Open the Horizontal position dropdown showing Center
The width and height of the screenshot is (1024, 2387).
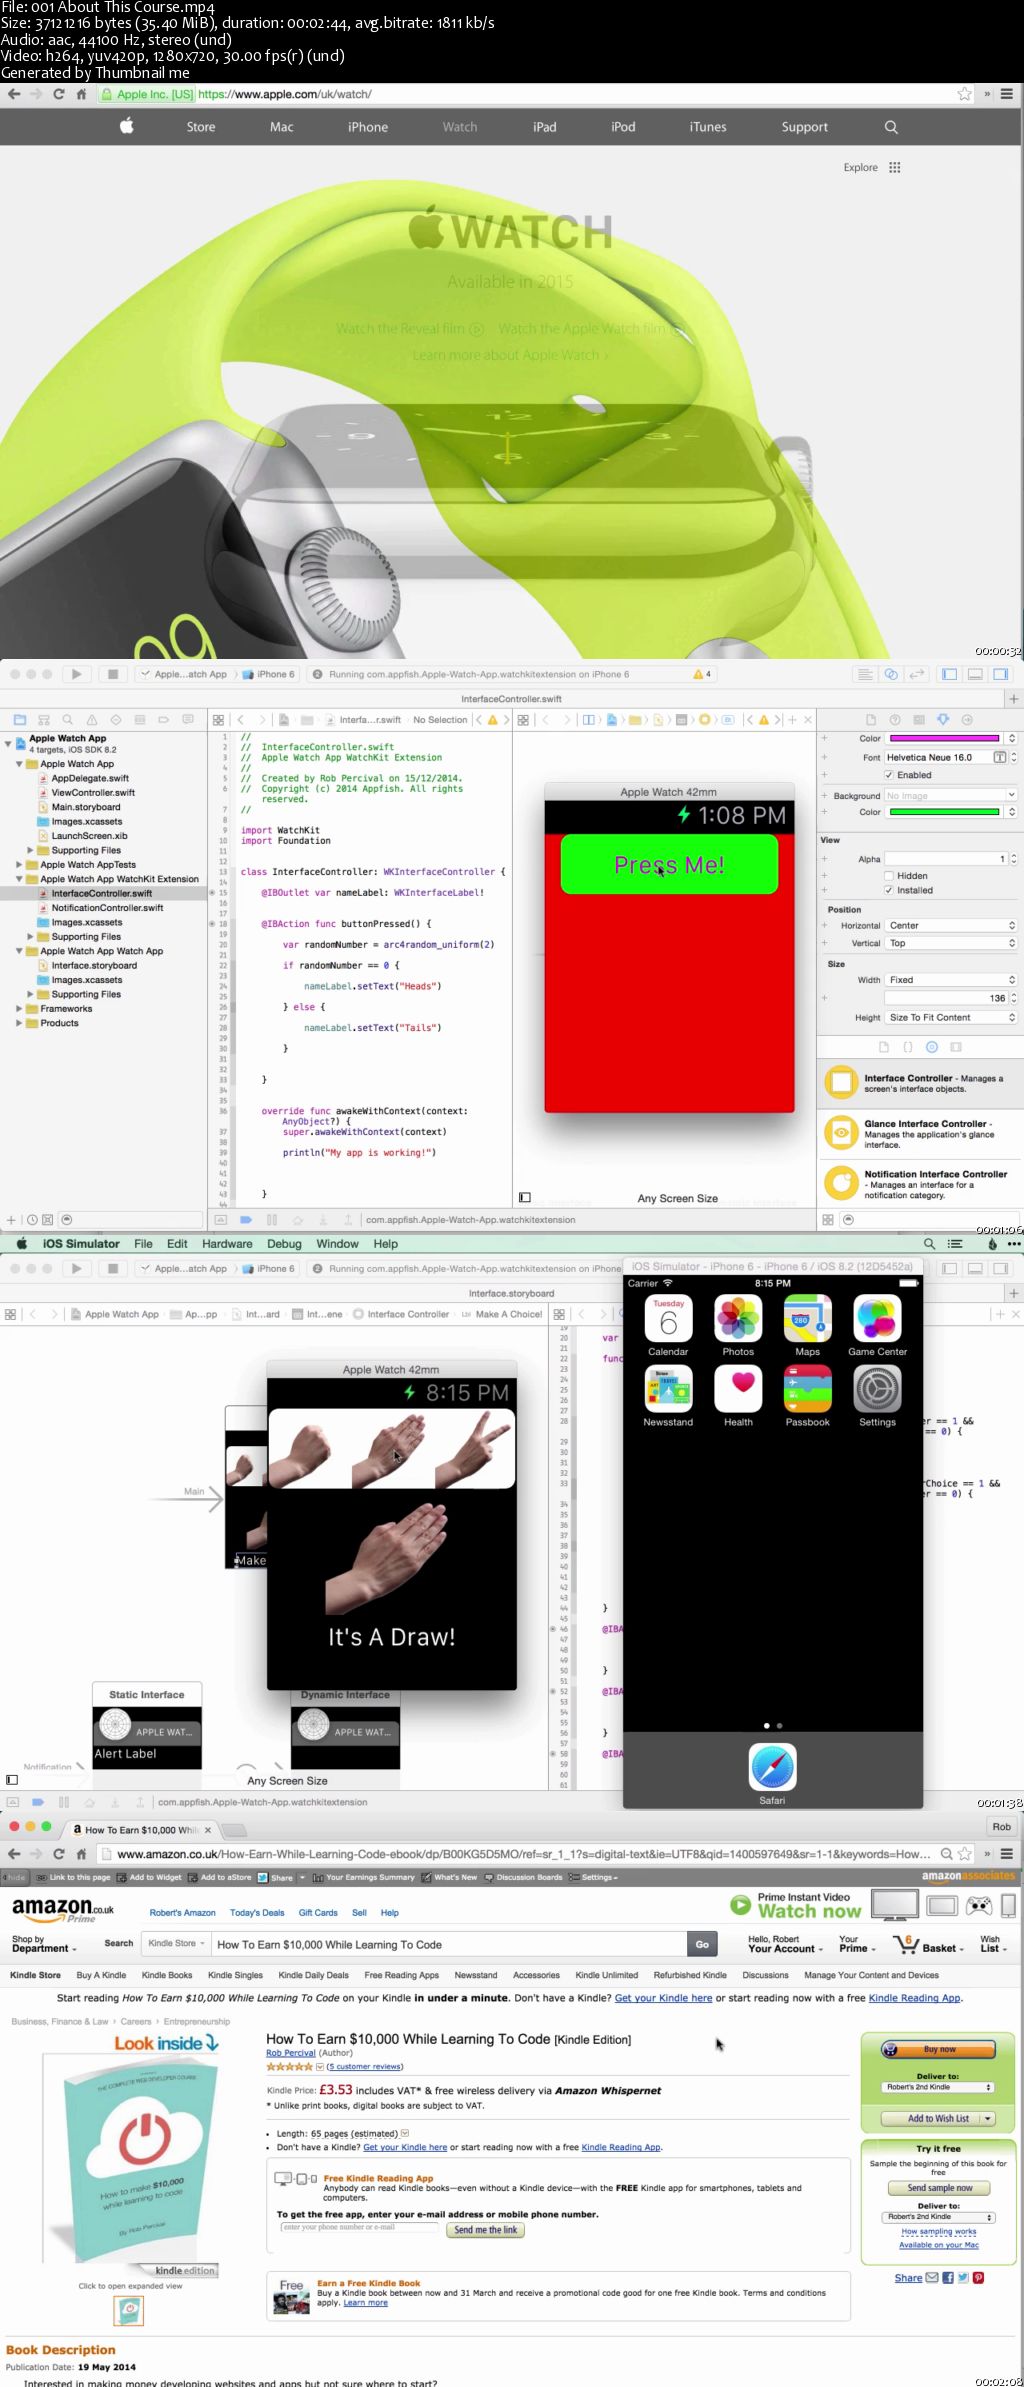tap(951, 926)
